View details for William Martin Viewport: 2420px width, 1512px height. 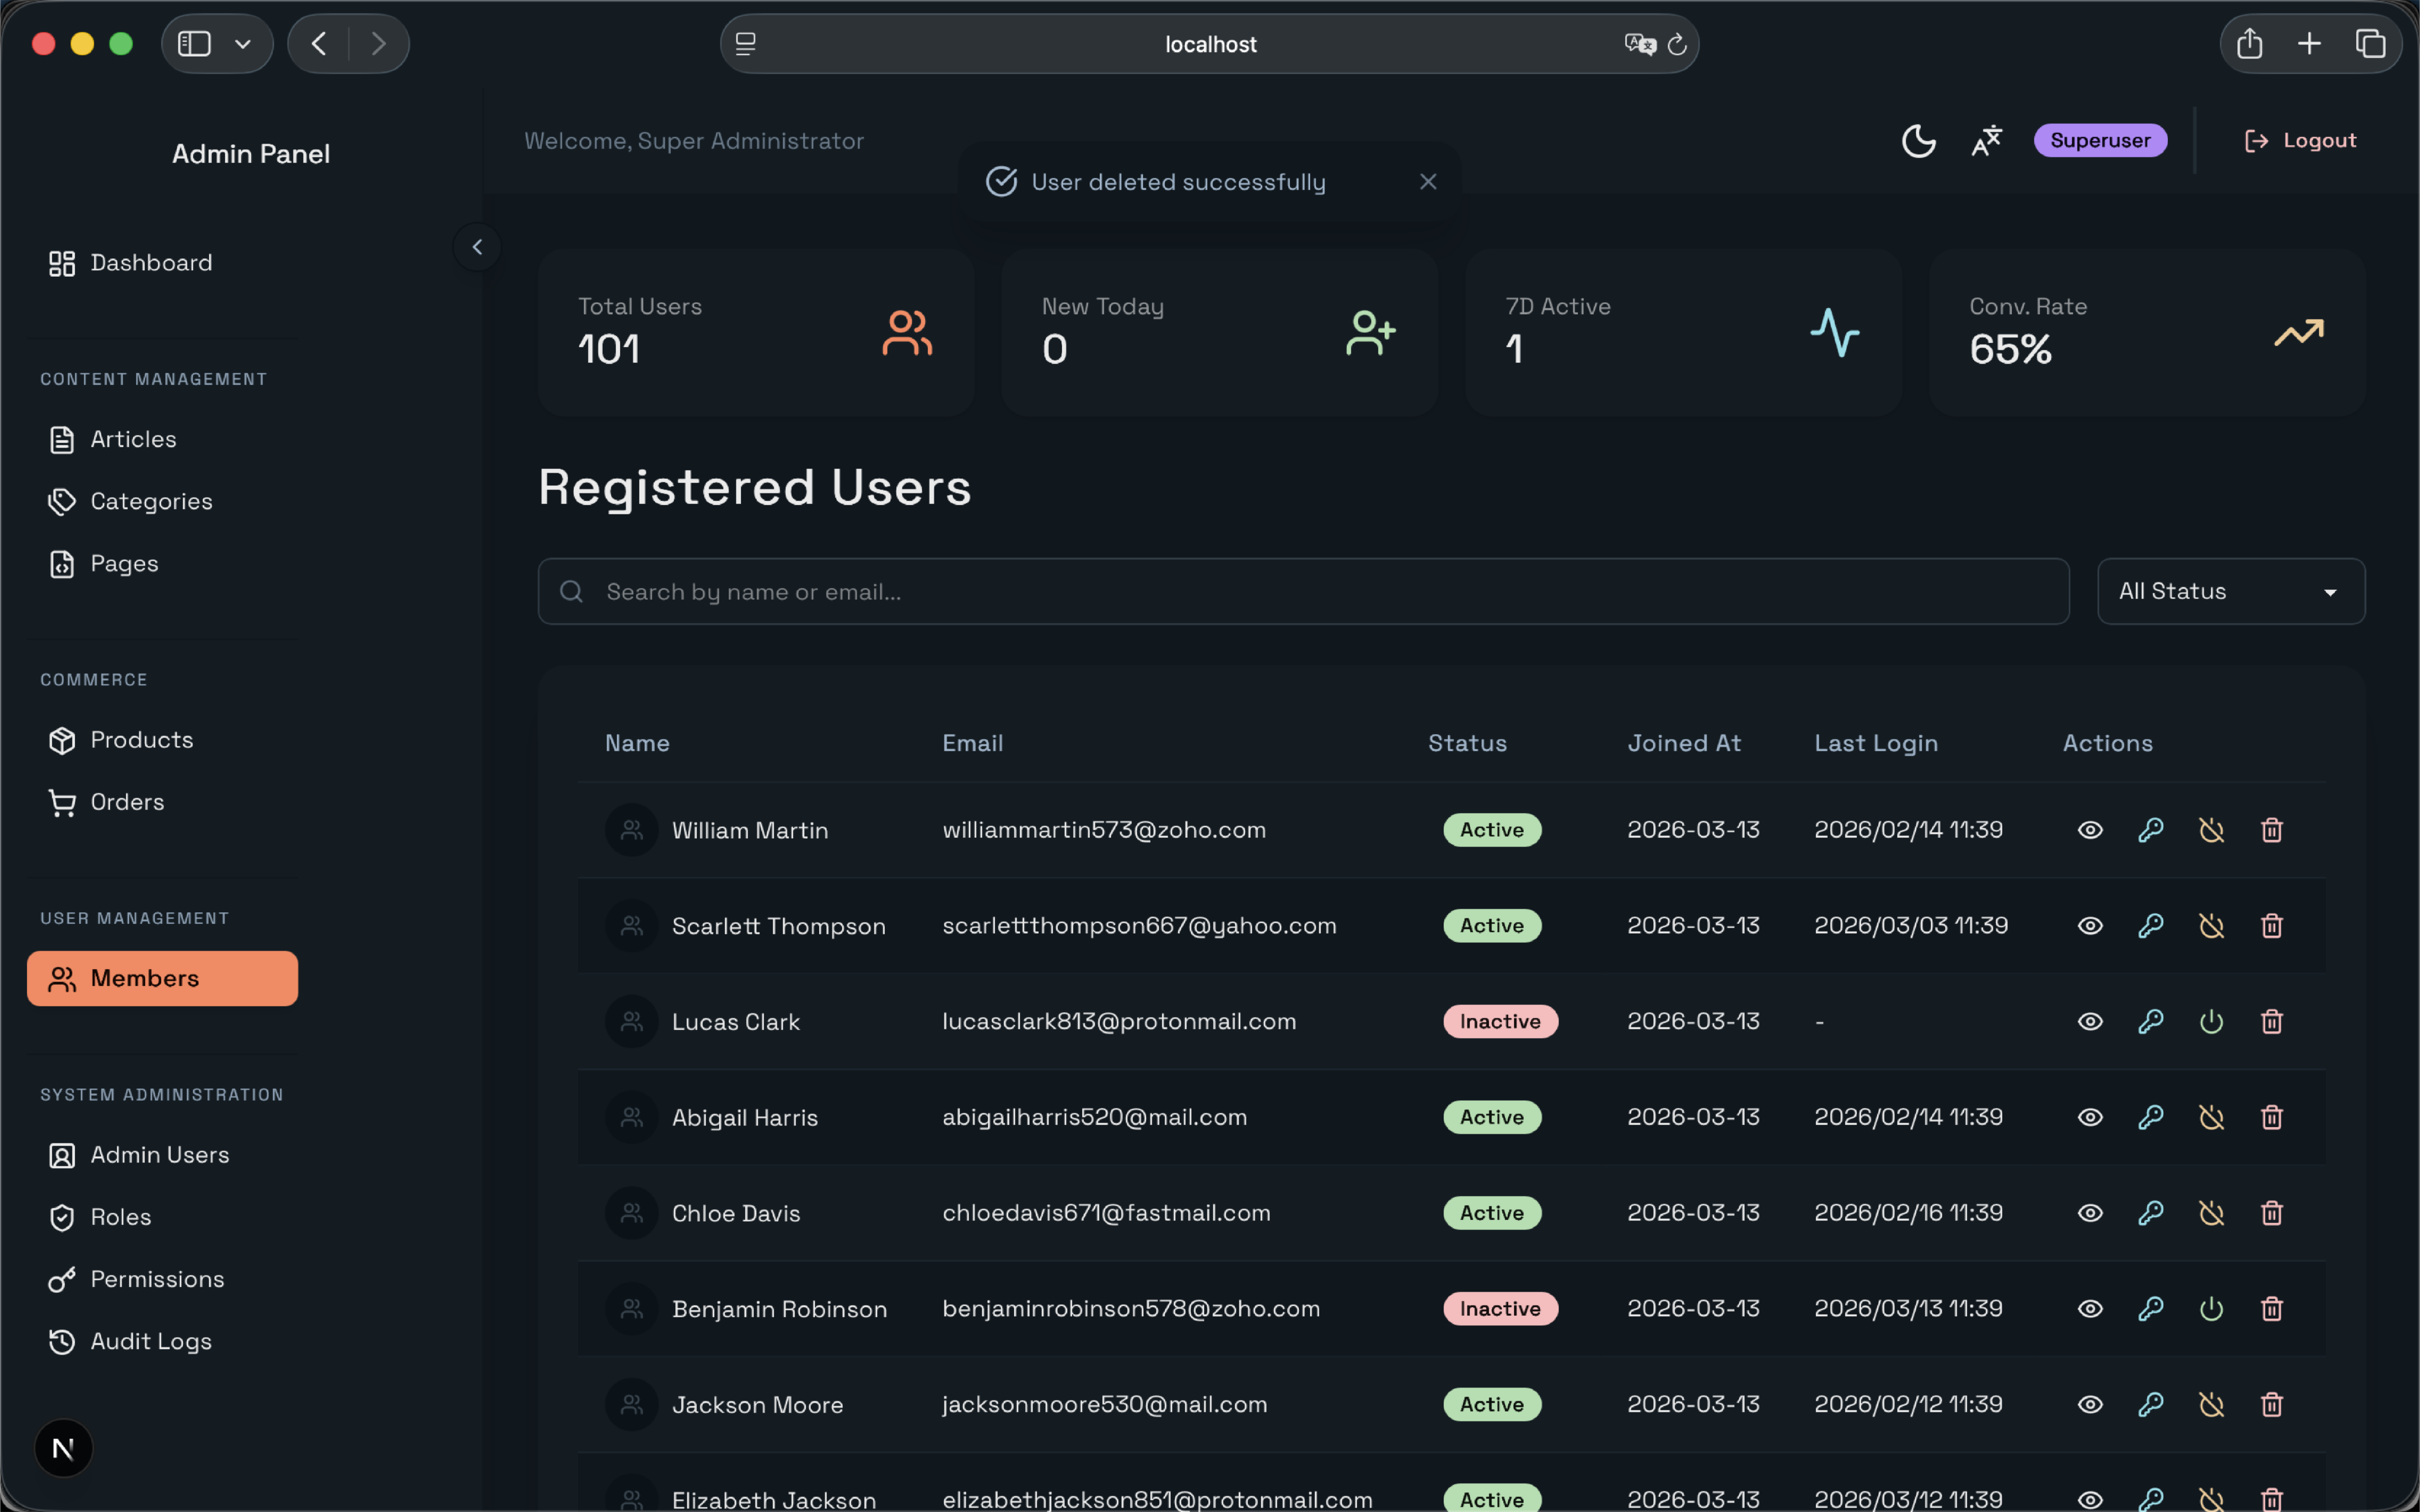pos(2090,830)
